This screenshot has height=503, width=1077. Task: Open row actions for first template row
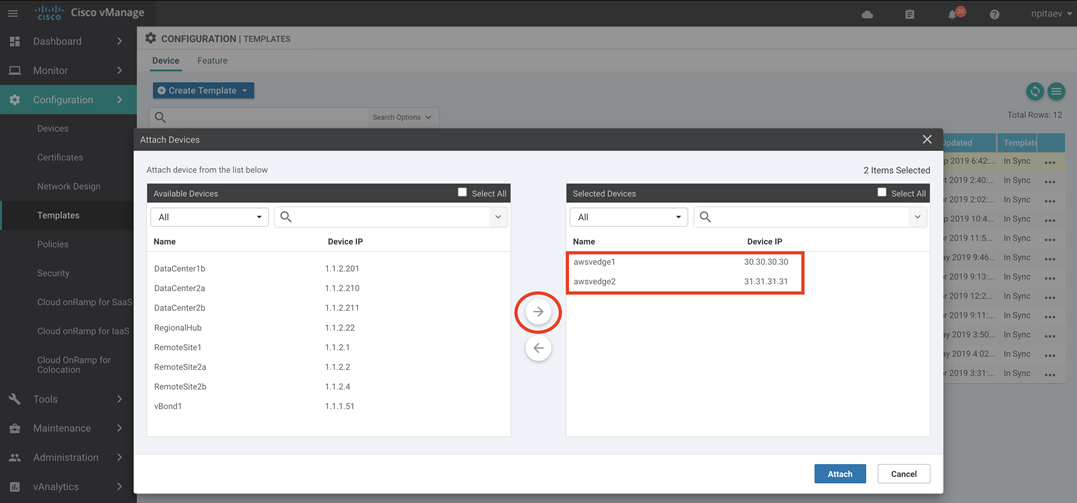coord(1050,163)
